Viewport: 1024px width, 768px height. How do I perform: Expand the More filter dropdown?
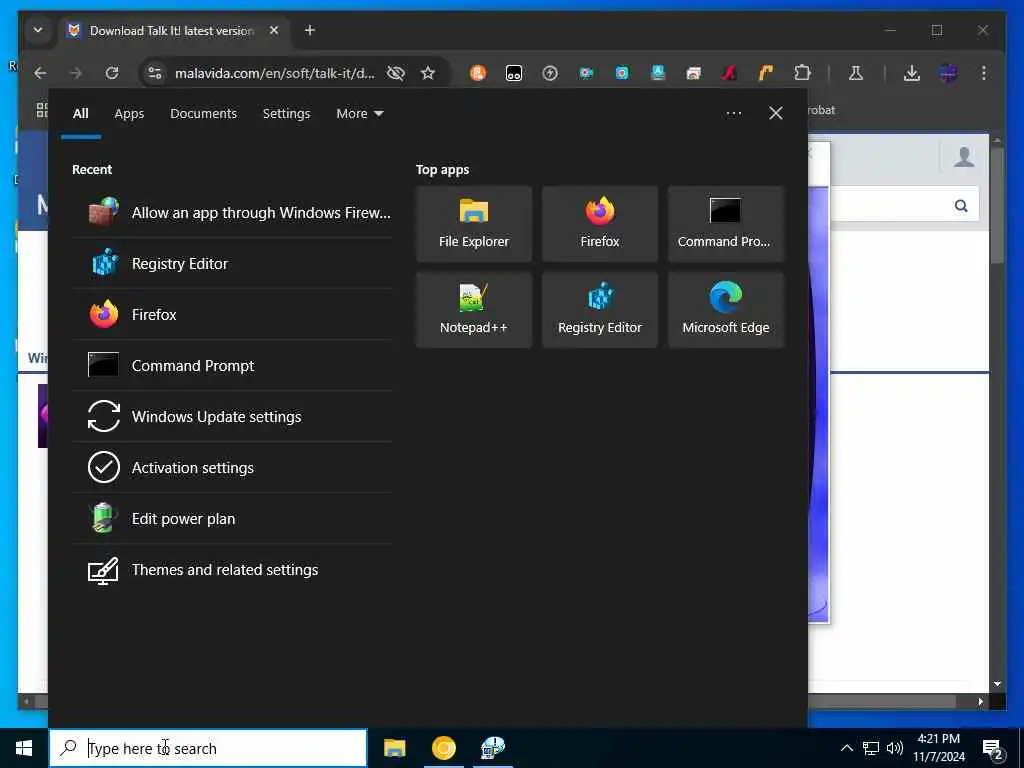pyautogui.click(x=360, y=114)
